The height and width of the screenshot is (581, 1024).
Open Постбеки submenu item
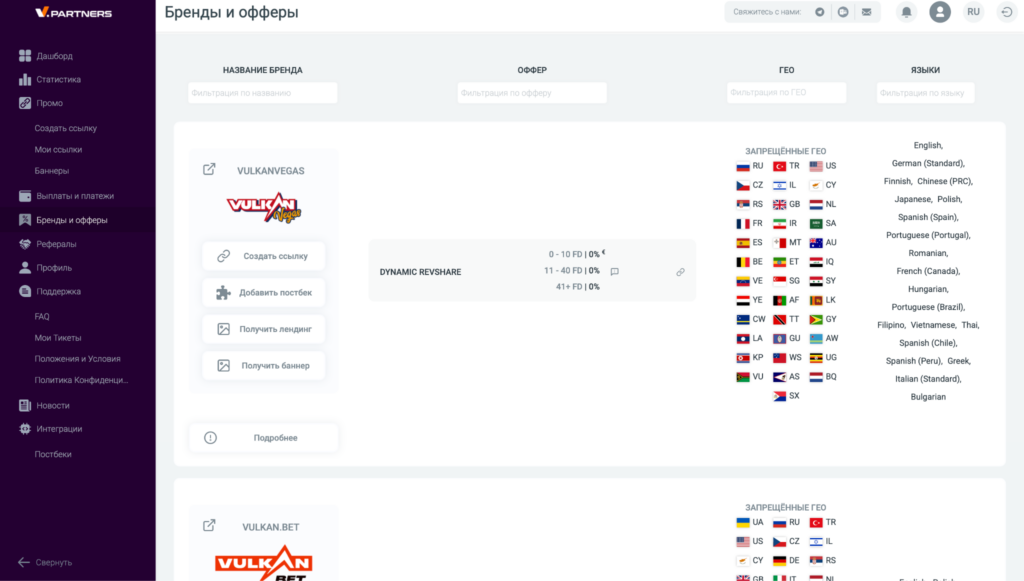click(x=53, y=454)
